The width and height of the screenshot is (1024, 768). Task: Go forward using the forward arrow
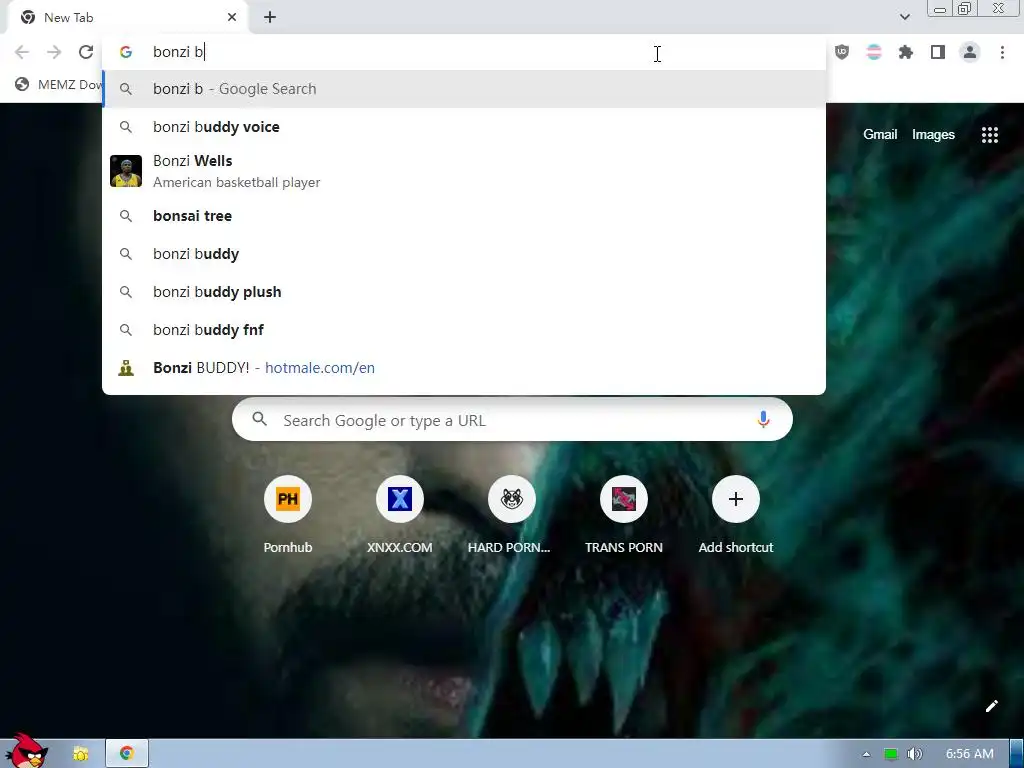click(54, 52)
